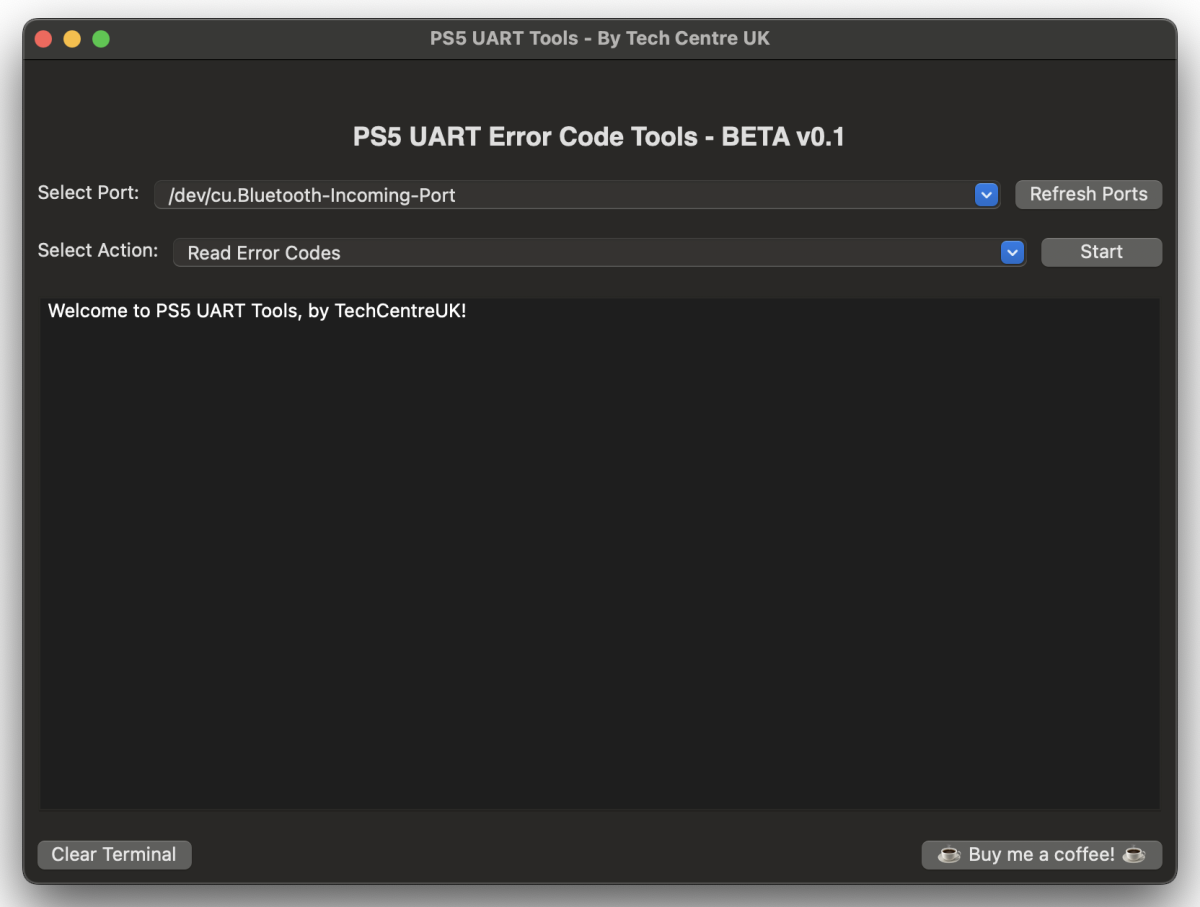Hit Start to run the selected action
1200x907 pixels.
coord(1101,251)
